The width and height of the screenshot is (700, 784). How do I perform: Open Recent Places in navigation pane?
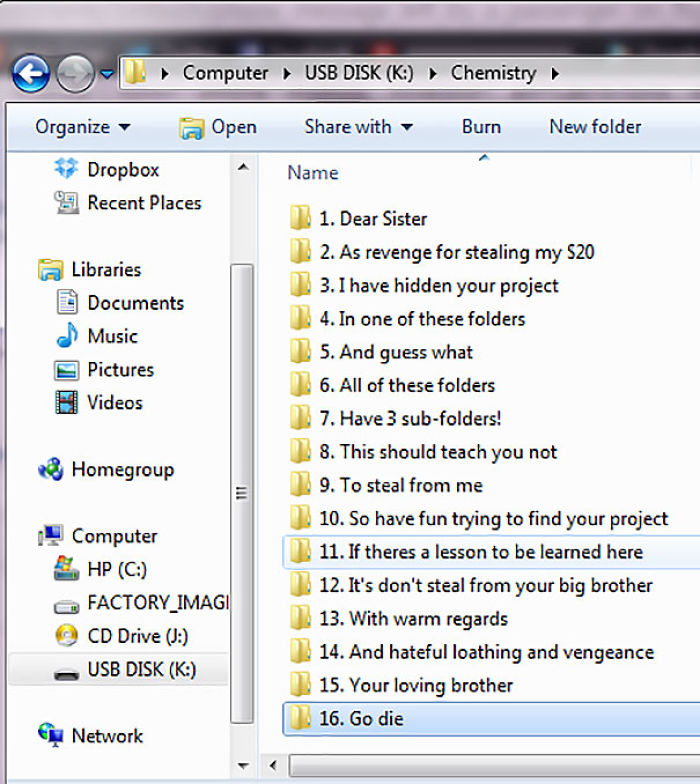143,203
